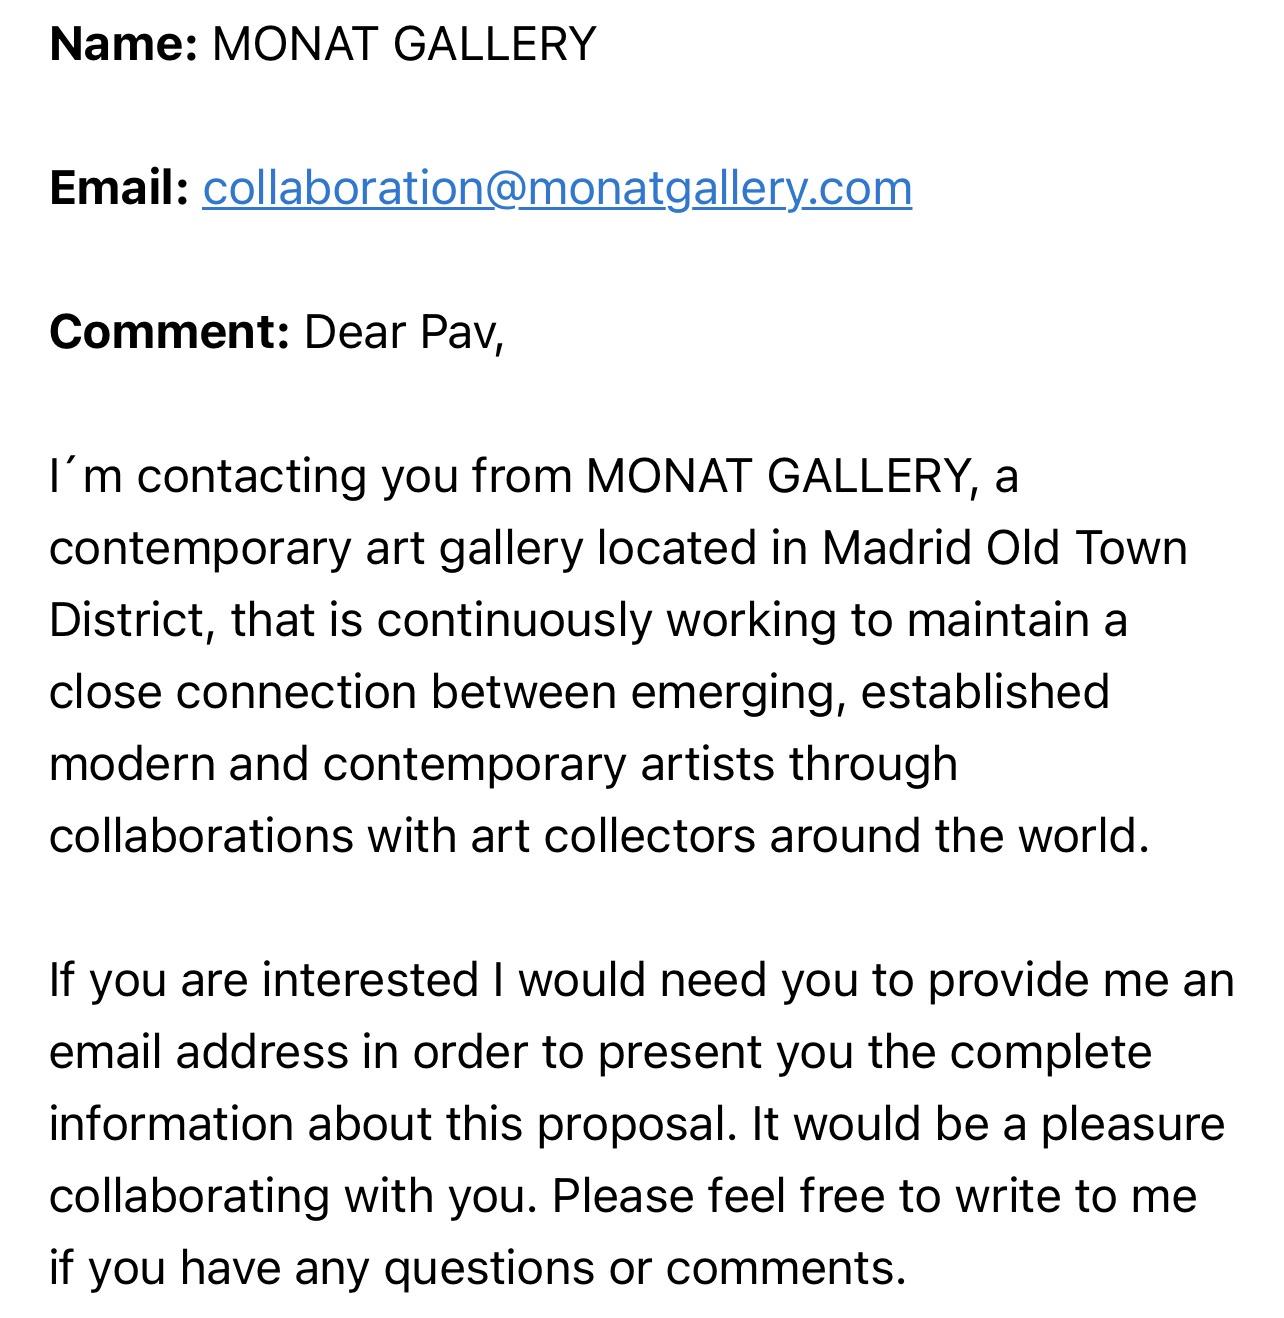Click the words "Madrid Old Town"
Viewport: 1284px width, 1318px height.
click(1004, 549)
